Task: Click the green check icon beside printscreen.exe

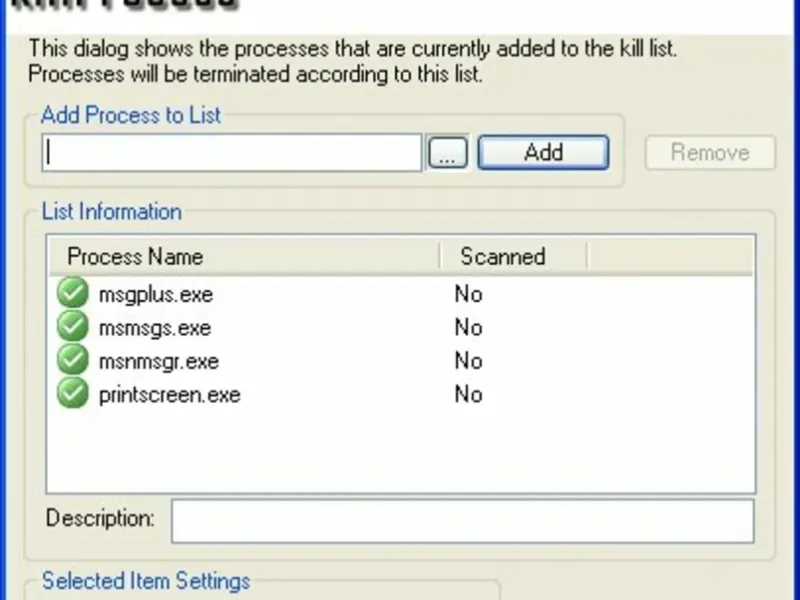Action: coord(72,393)
